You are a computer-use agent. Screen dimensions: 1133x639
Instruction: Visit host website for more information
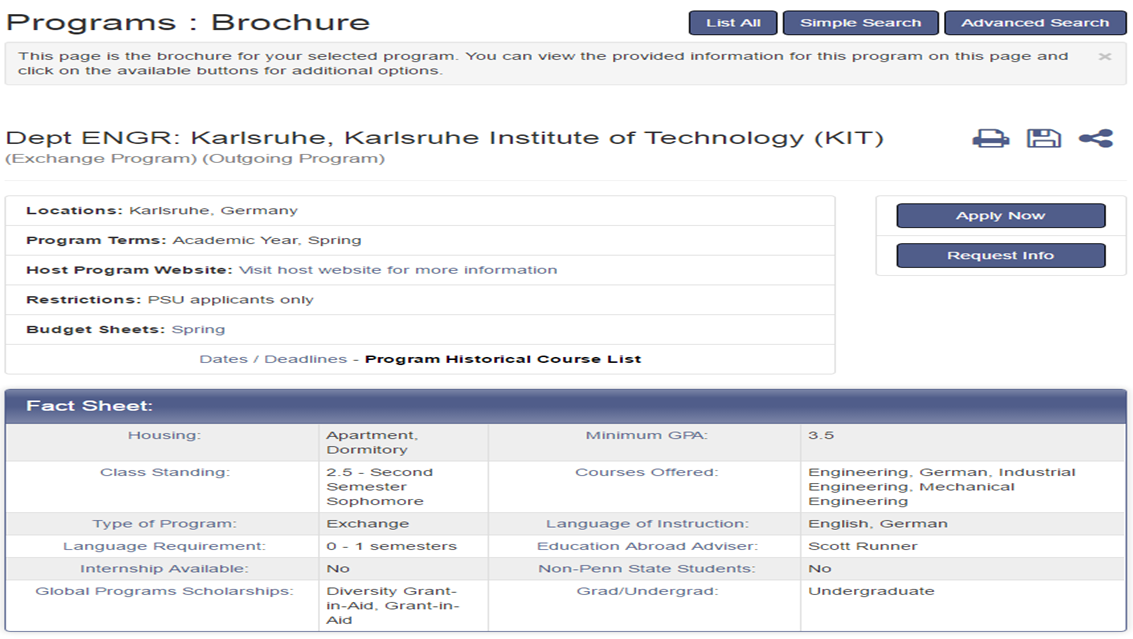(x=398, y=270)
